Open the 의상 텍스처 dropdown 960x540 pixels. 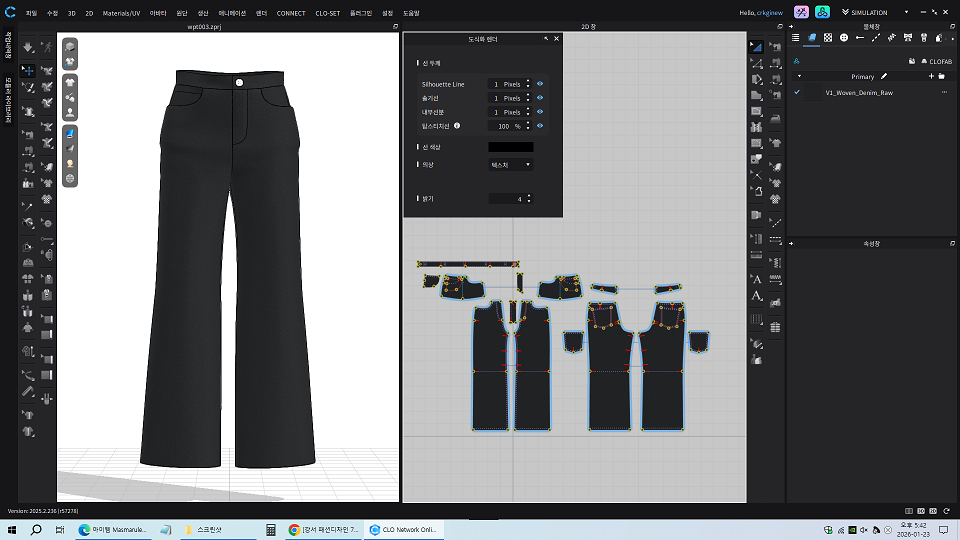510,165
